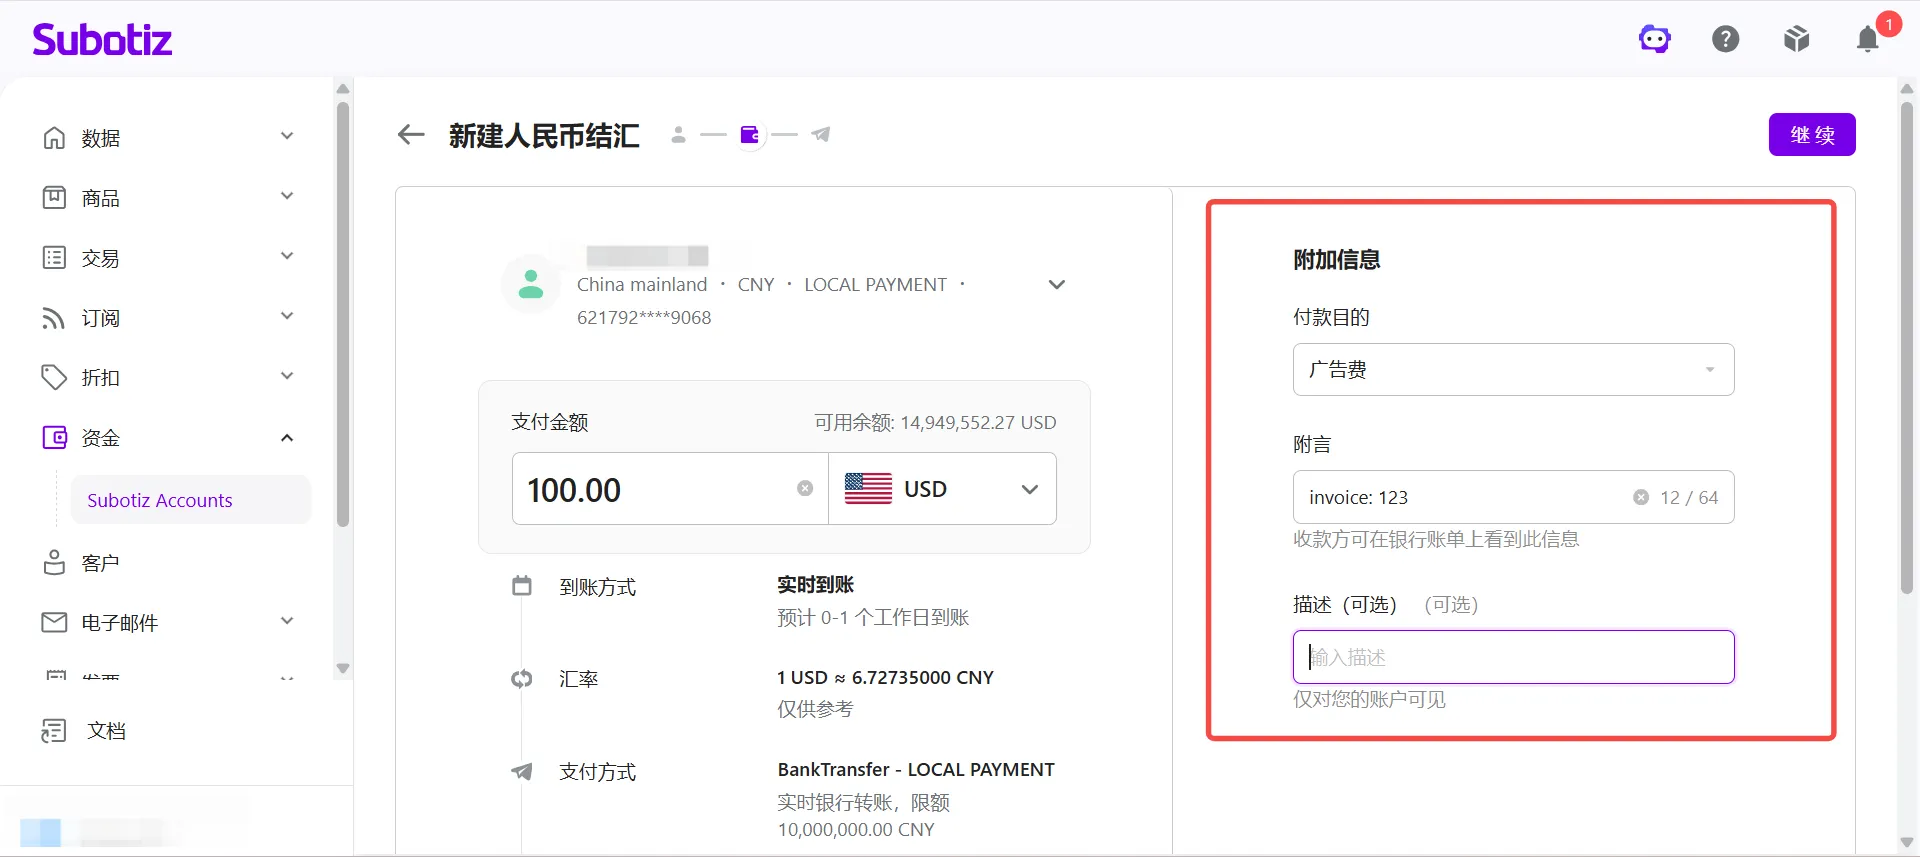Screen dimensions: 1920x857
Task: Click the 新建人民币结汇 page title
Action: [x=544, y=135]
